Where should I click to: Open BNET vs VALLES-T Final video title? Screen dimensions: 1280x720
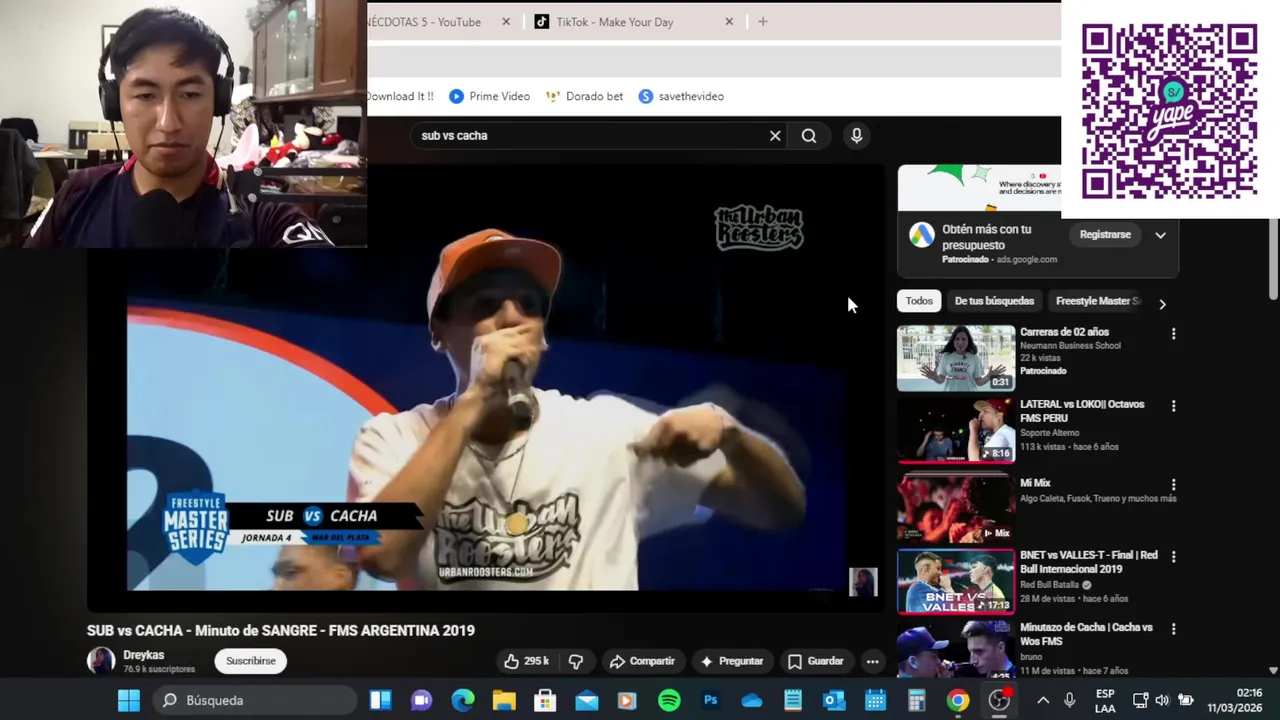coord(1089,562)
